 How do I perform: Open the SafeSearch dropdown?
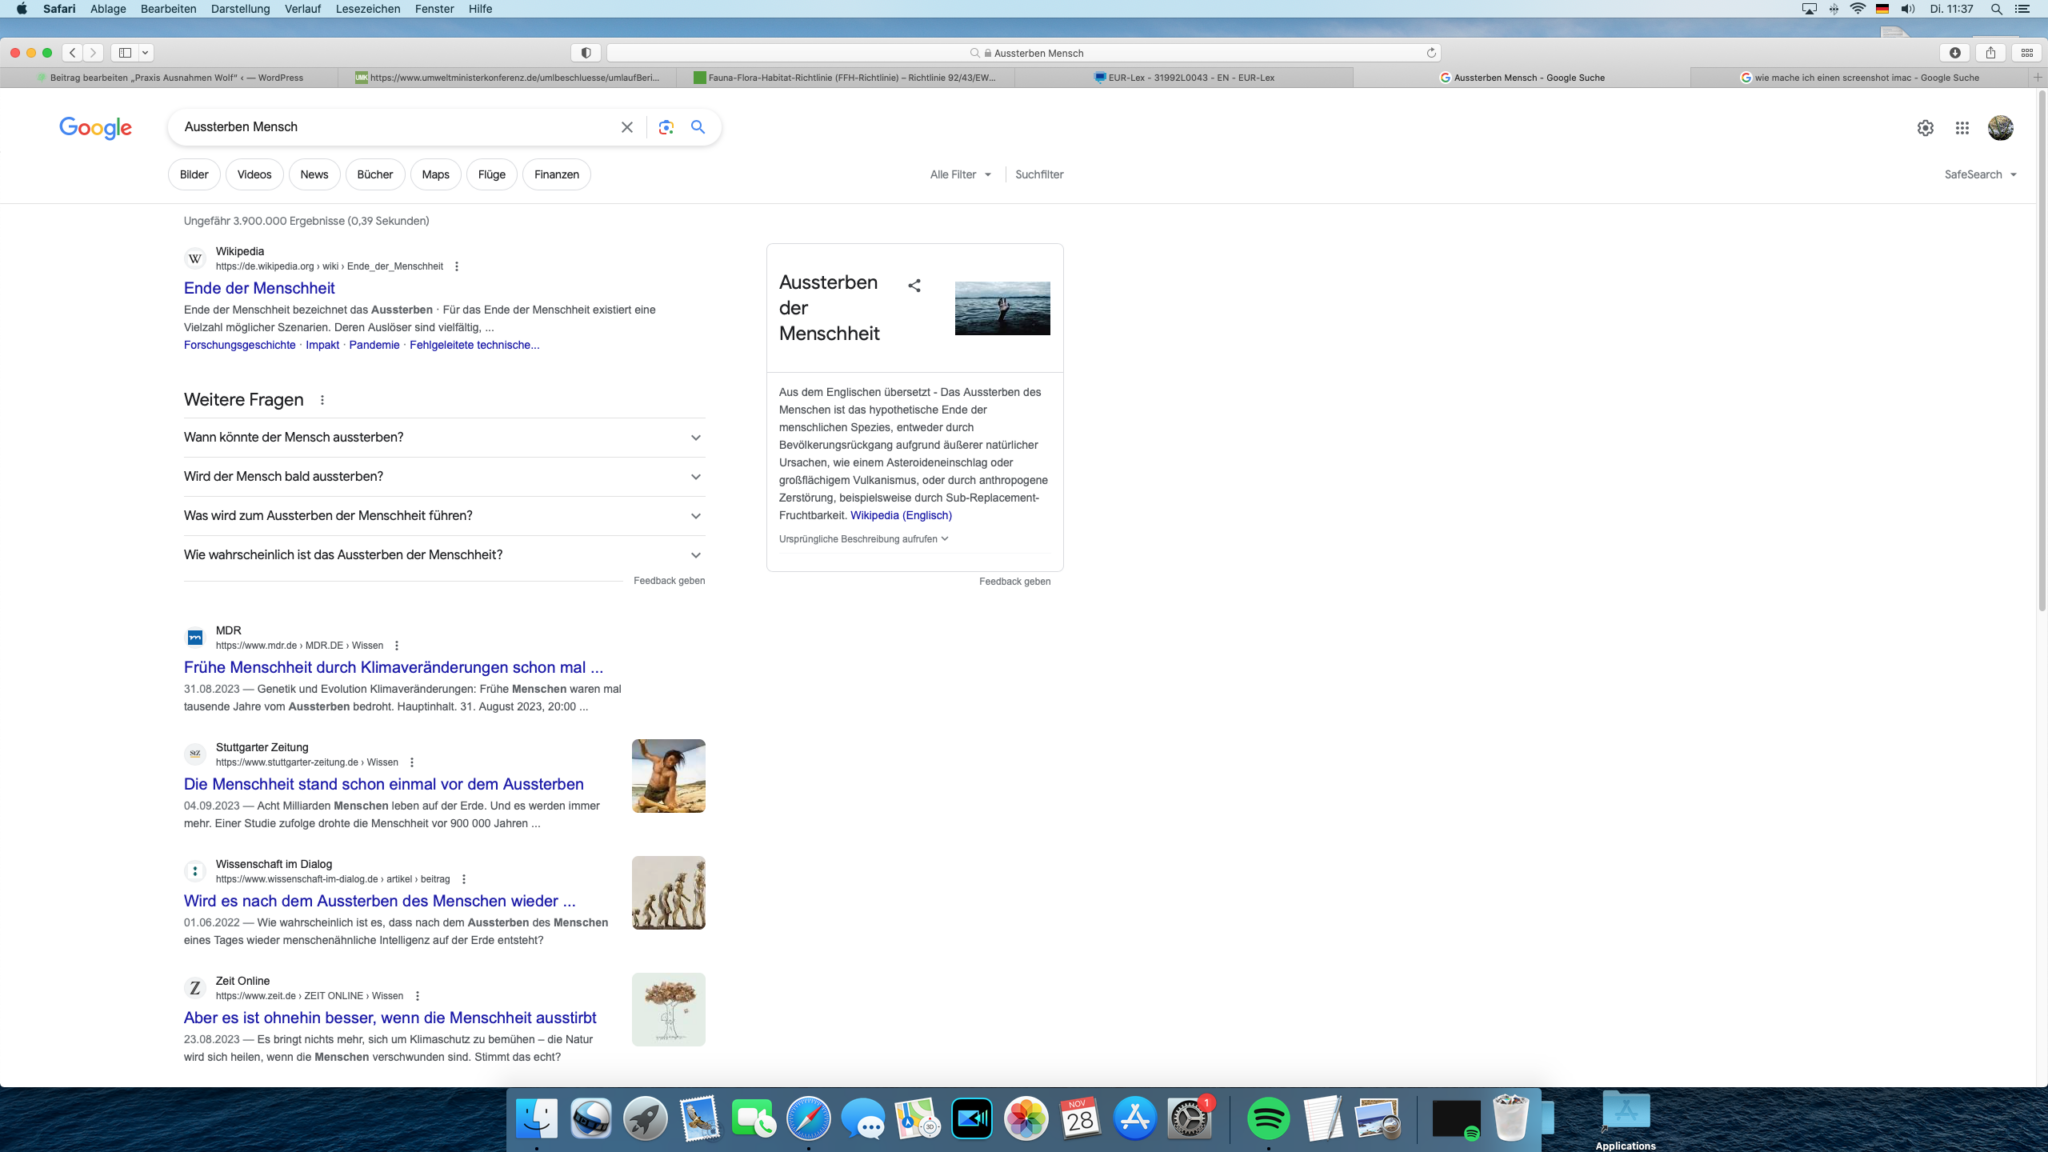click(x=1980, y=174)
